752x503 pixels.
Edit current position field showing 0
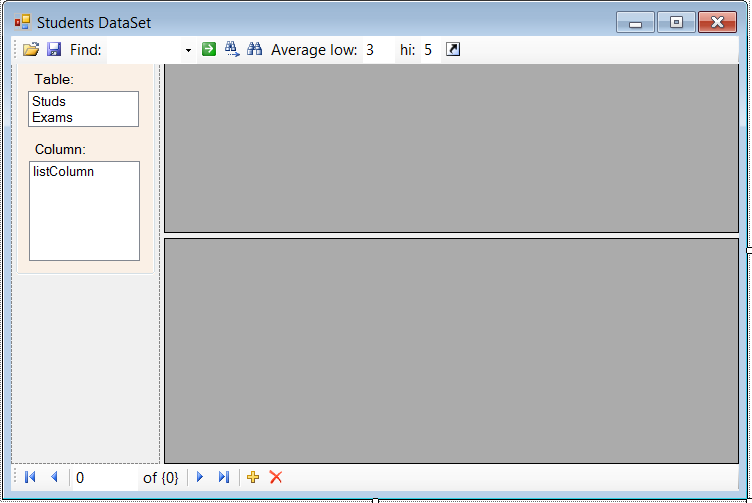104,478
